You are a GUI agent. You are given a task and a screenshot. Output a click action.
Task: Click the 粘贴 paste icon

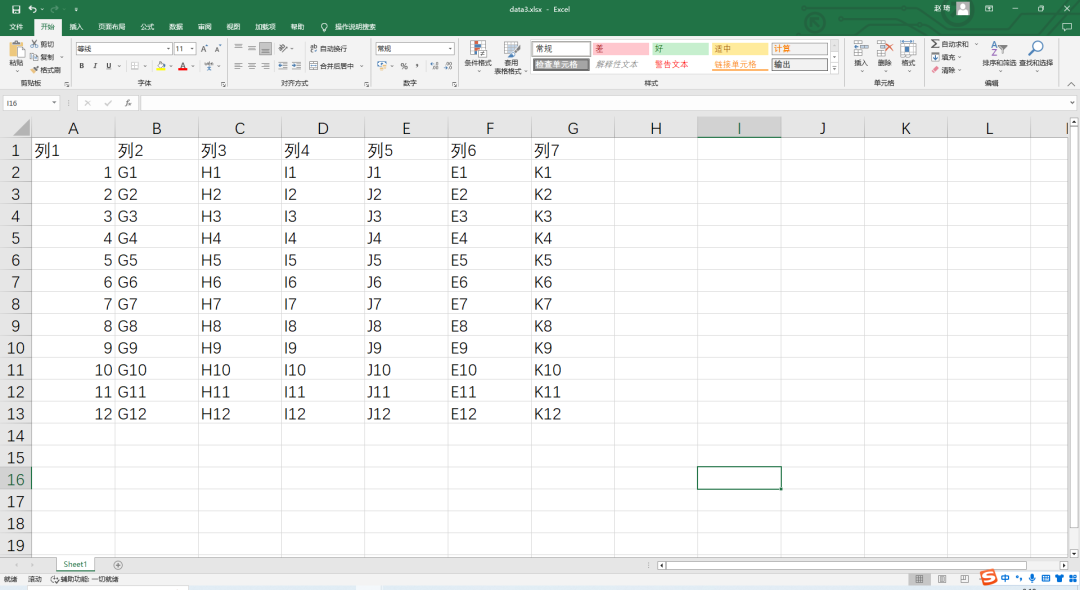point(16,49)
